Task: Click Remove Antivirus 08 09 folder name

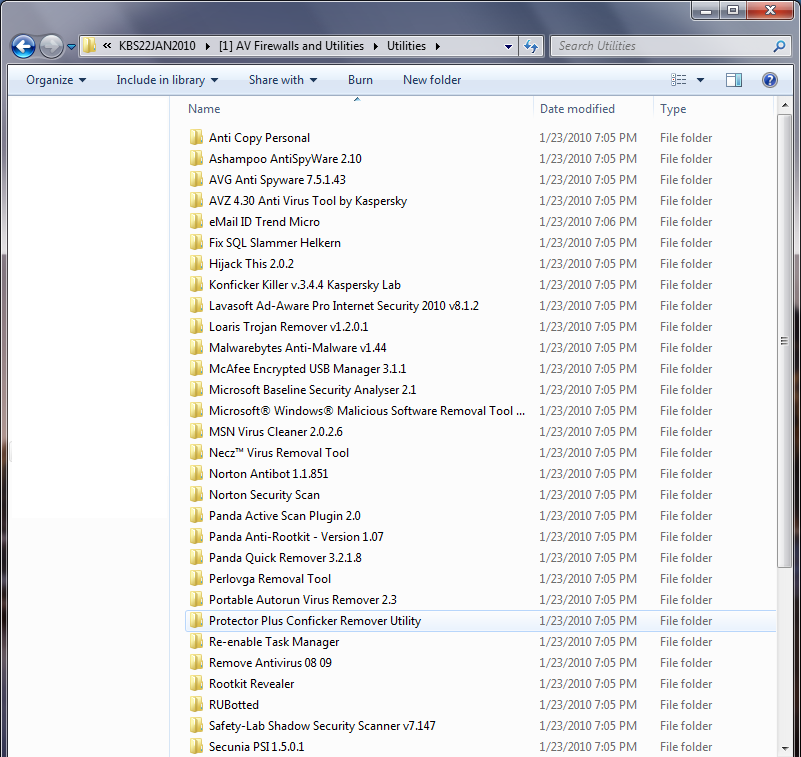Action: coord(270,663)
